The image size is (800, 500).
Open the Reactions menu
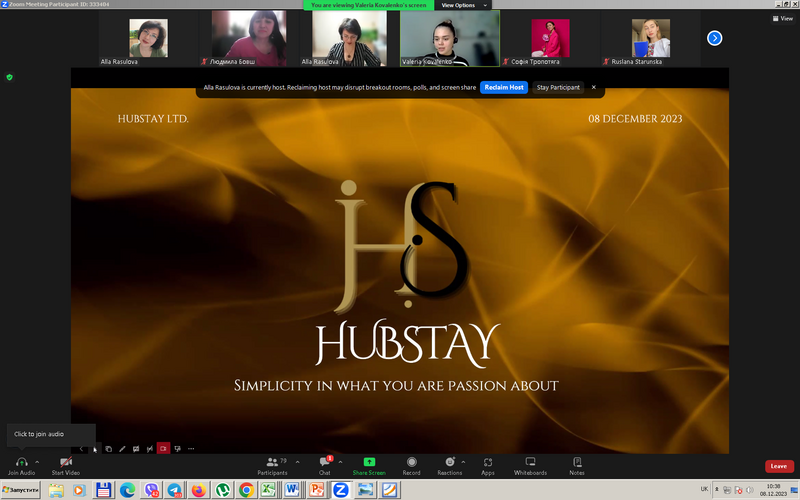(x=449, y=466)
